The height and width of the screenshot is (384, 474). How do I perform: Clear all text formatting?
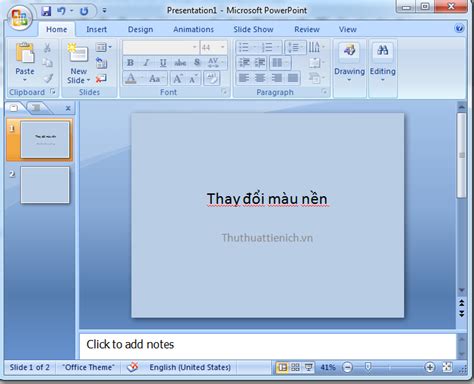[x=212, y=79]
